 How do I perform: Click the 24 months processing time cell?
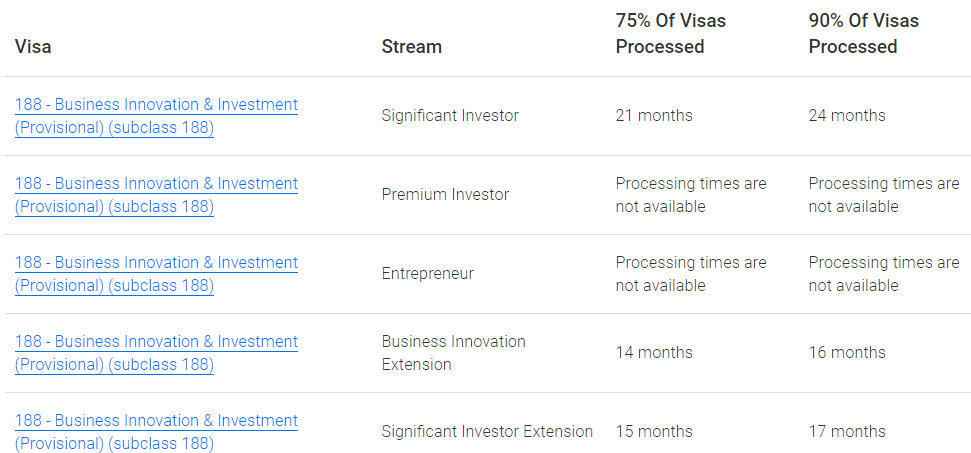847,116
